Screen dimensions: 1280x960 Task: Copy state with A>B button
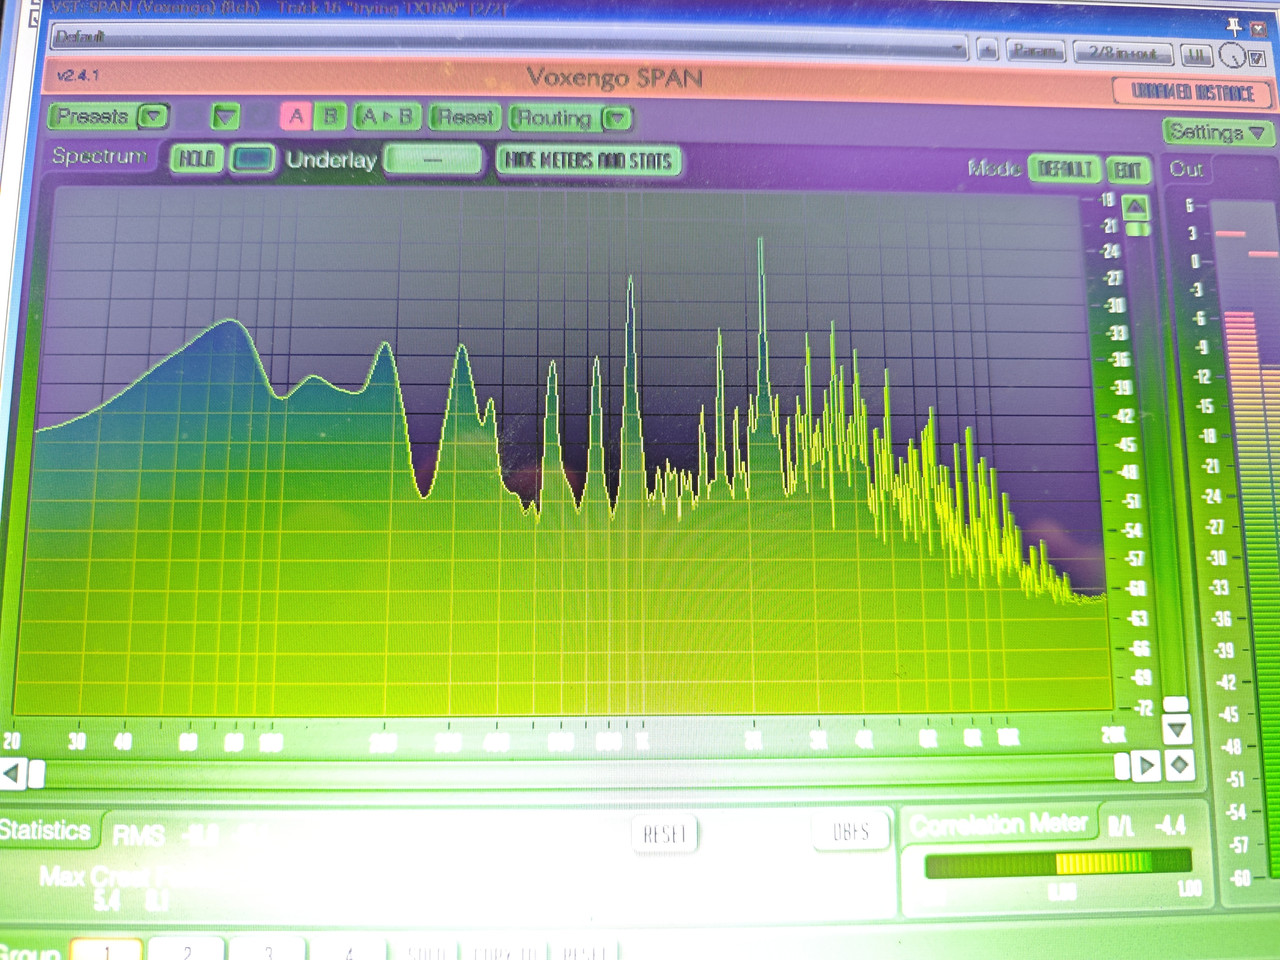click(x=387, y=117)
